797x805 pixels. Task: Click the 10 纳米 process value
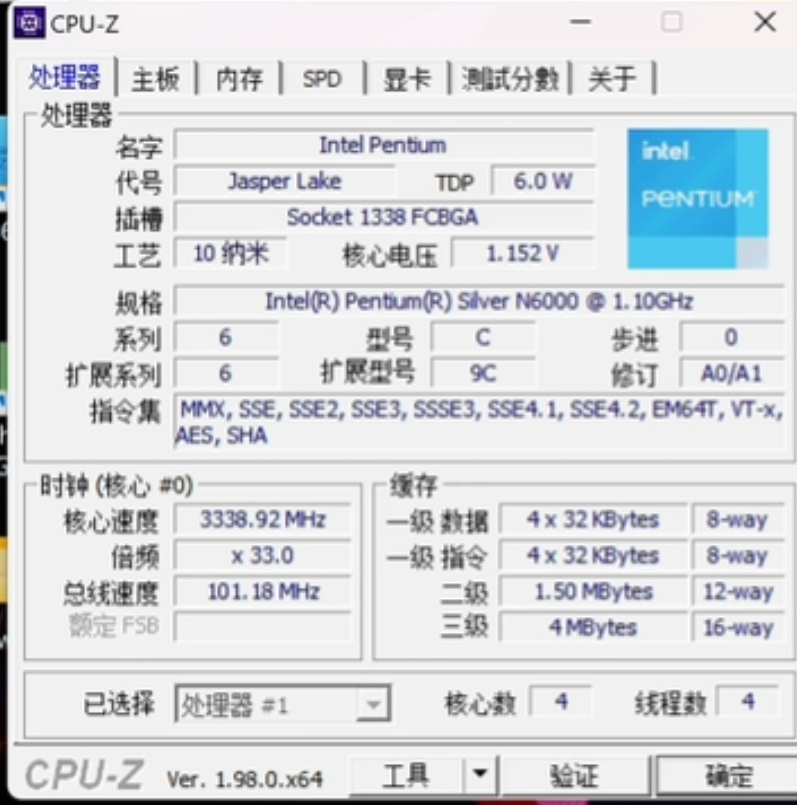click(x=230, y=253)
